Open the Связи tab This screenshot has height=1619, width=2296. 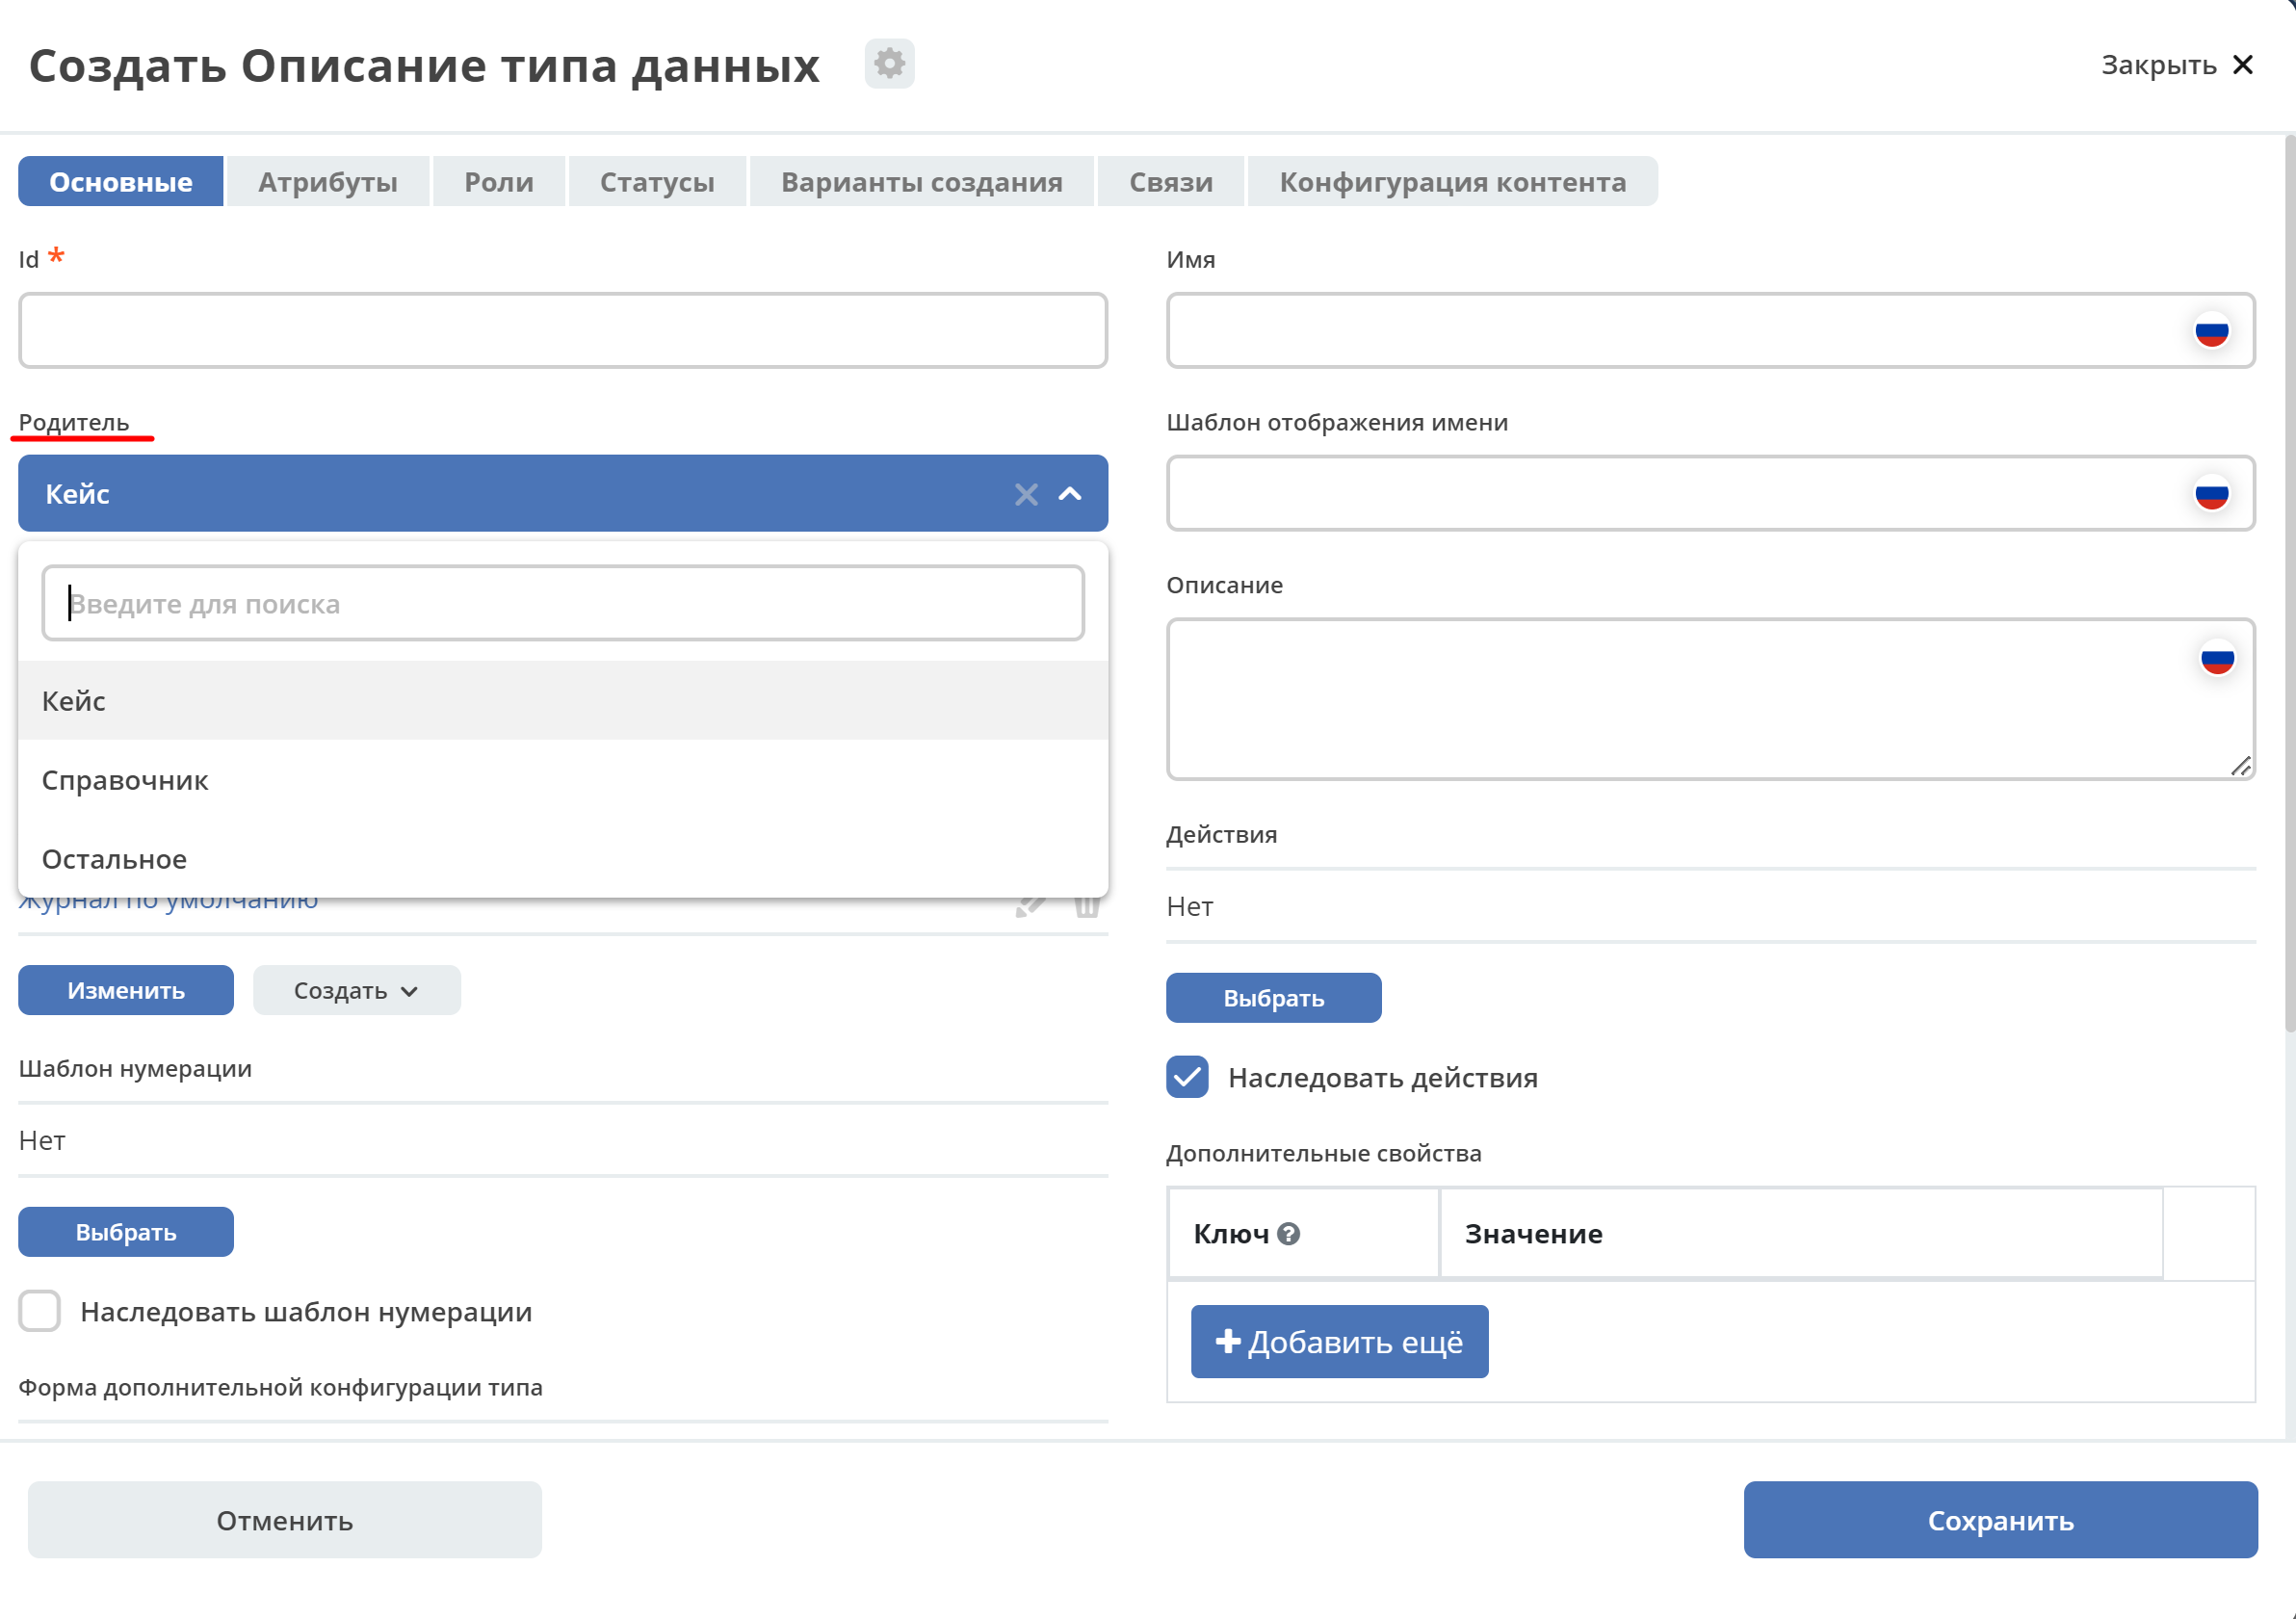click(x=1171, y=182)
